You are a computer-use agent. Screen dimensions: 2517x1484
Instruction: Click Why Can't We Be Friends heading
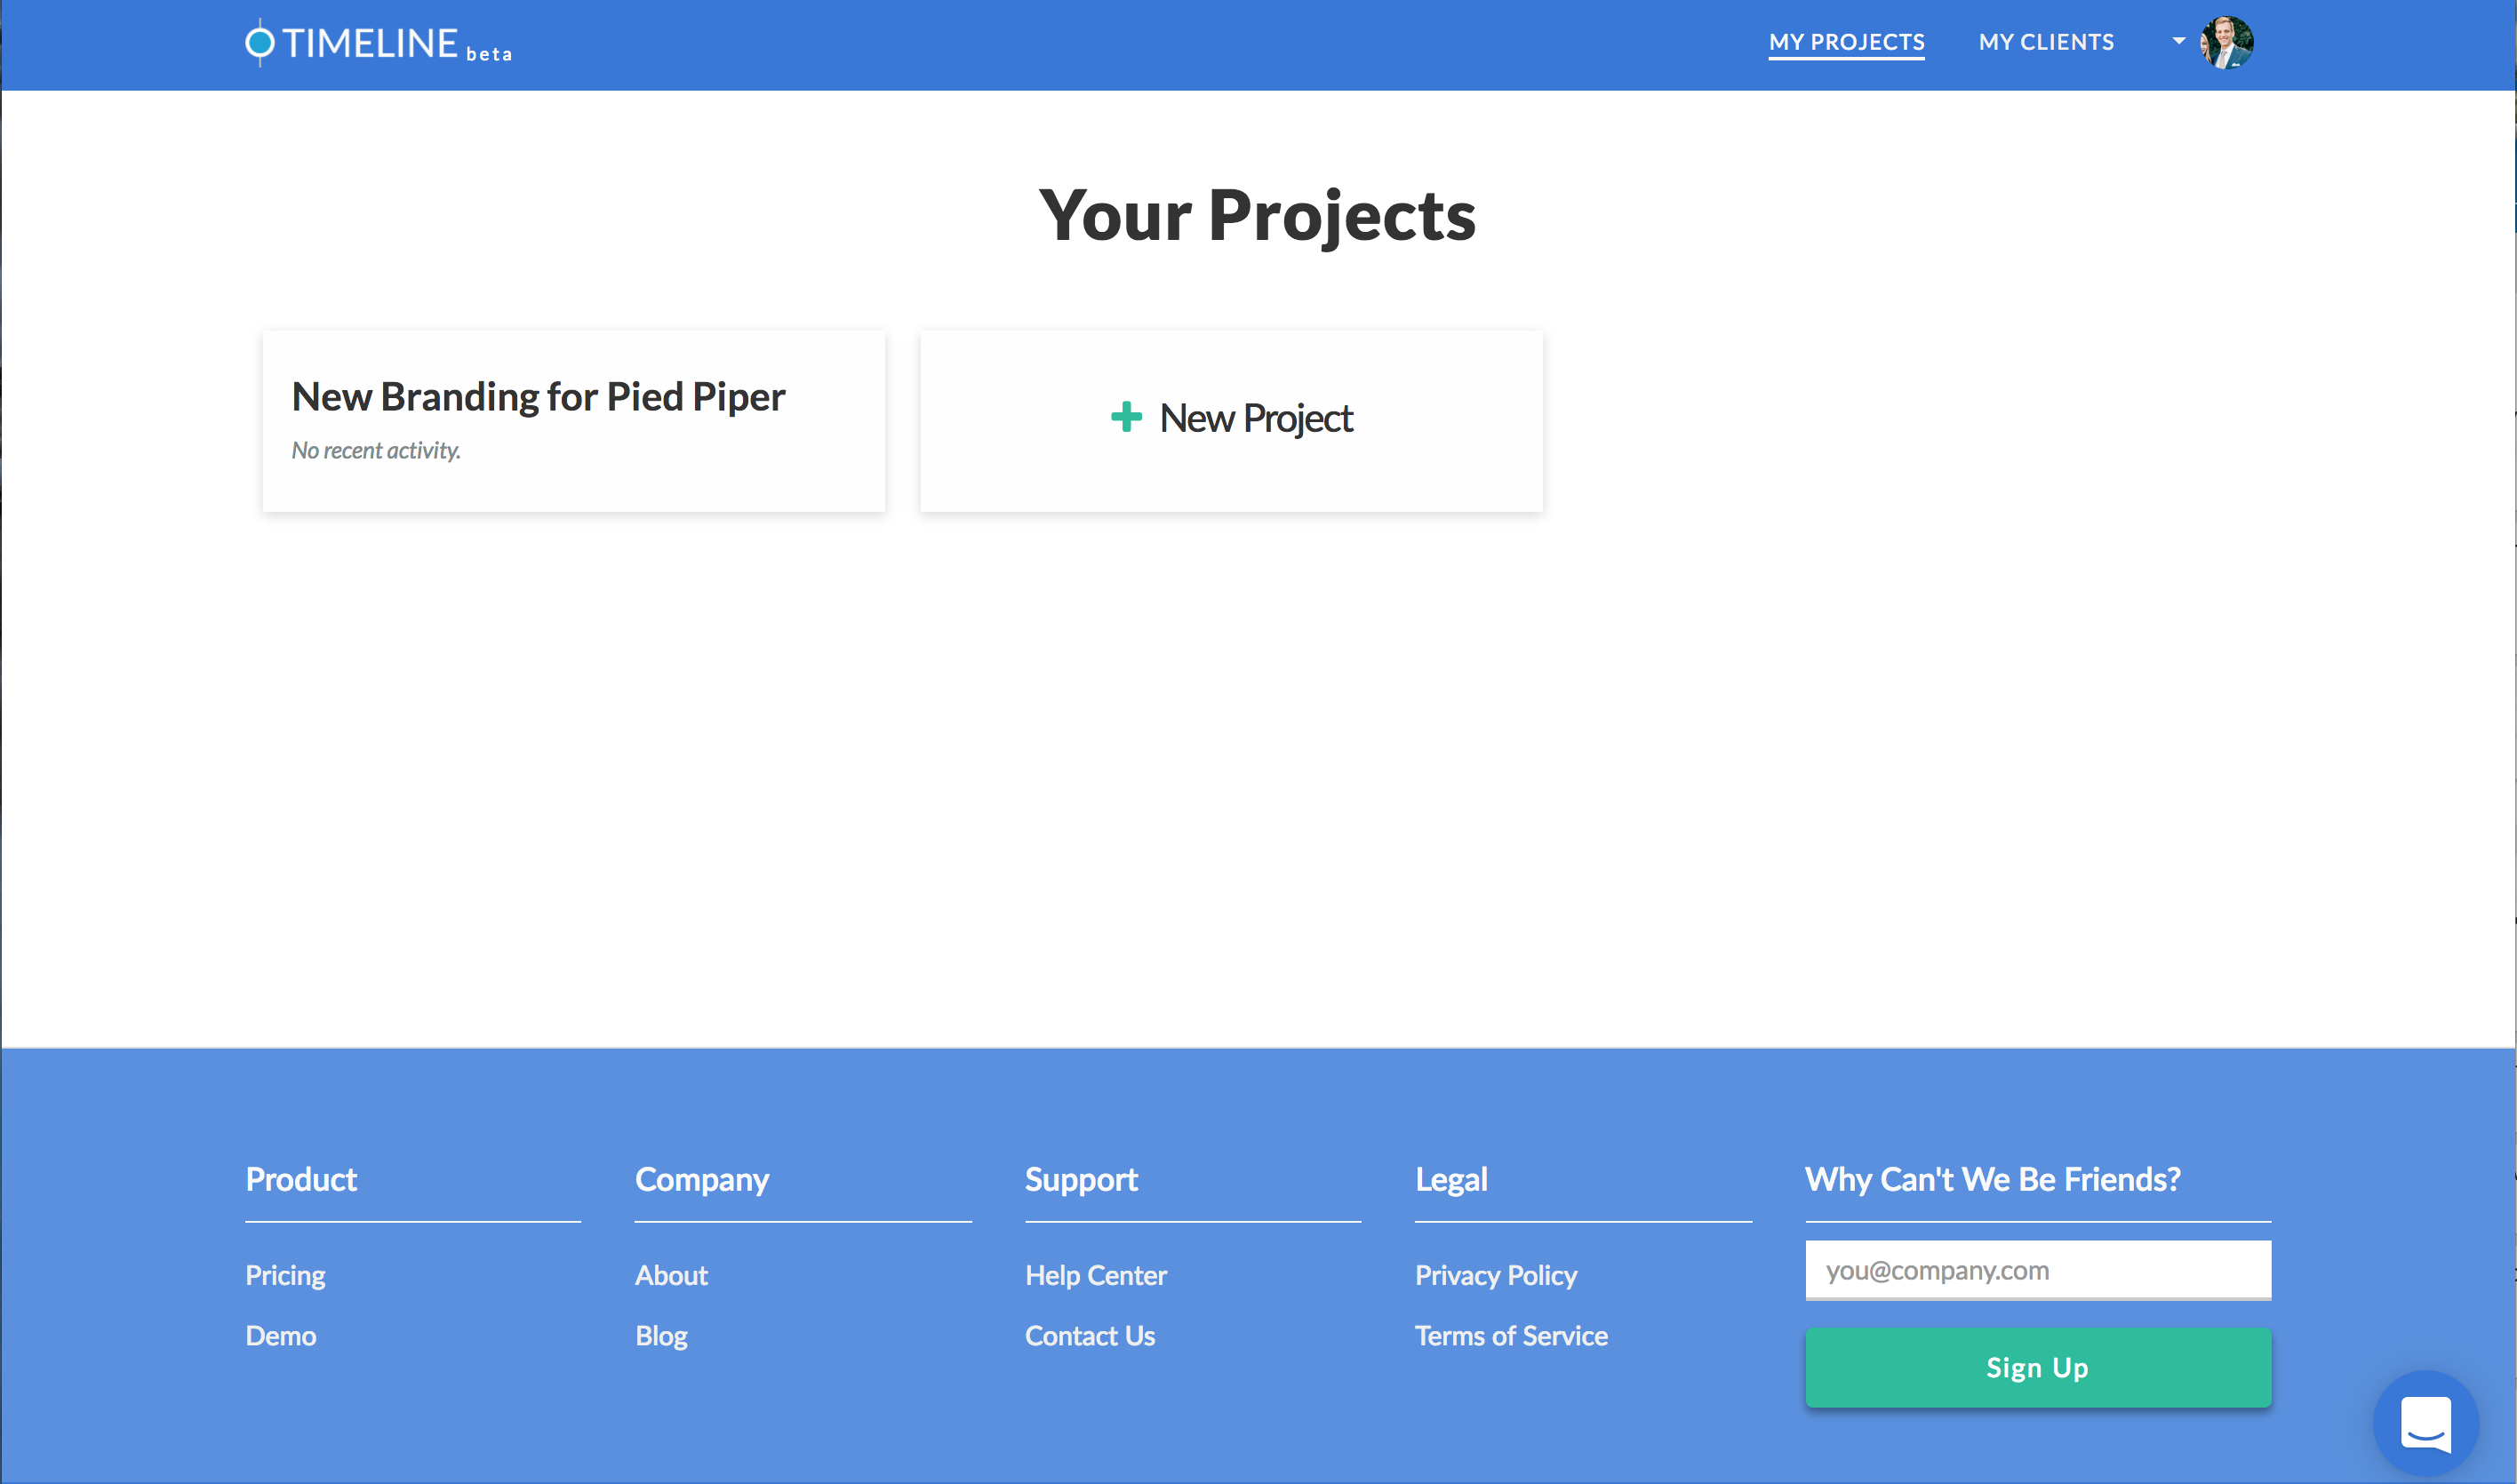[1993, 1180]
